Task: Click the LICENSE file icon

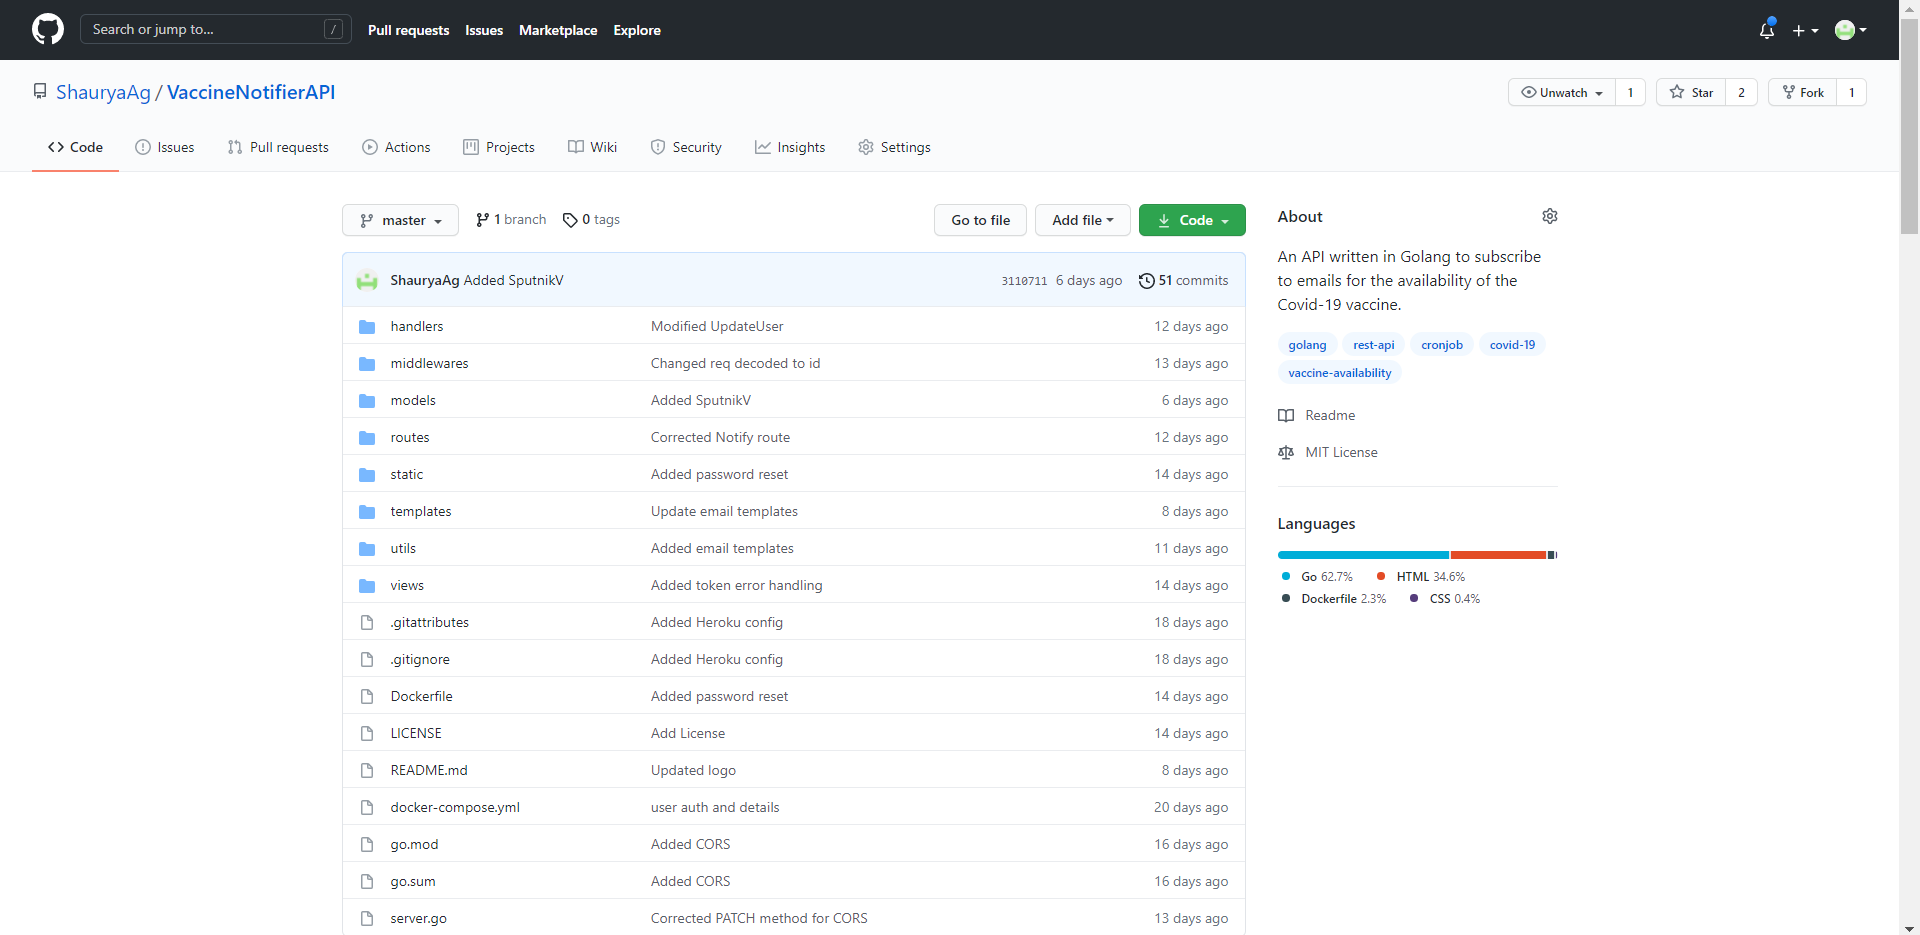Action: [x=367, y=733]
